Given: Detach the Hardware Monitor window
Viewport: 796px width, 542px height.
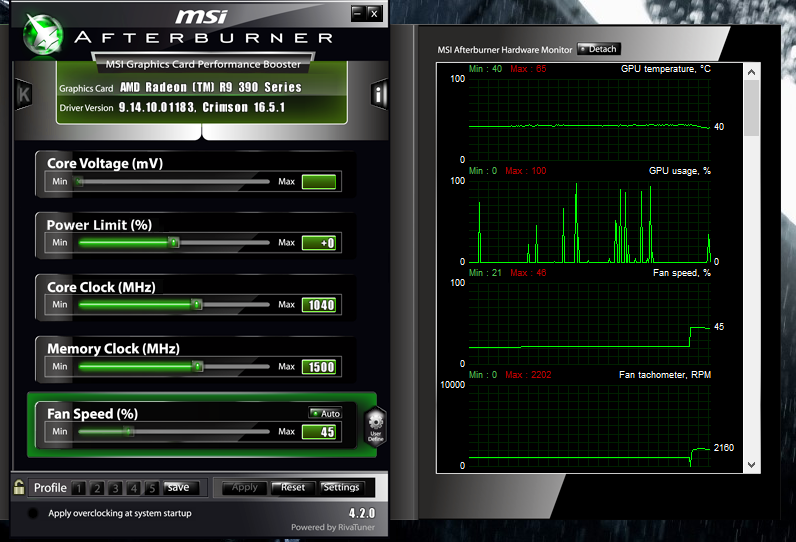Looking at the screenshot, I should click(x=599, y=49).
